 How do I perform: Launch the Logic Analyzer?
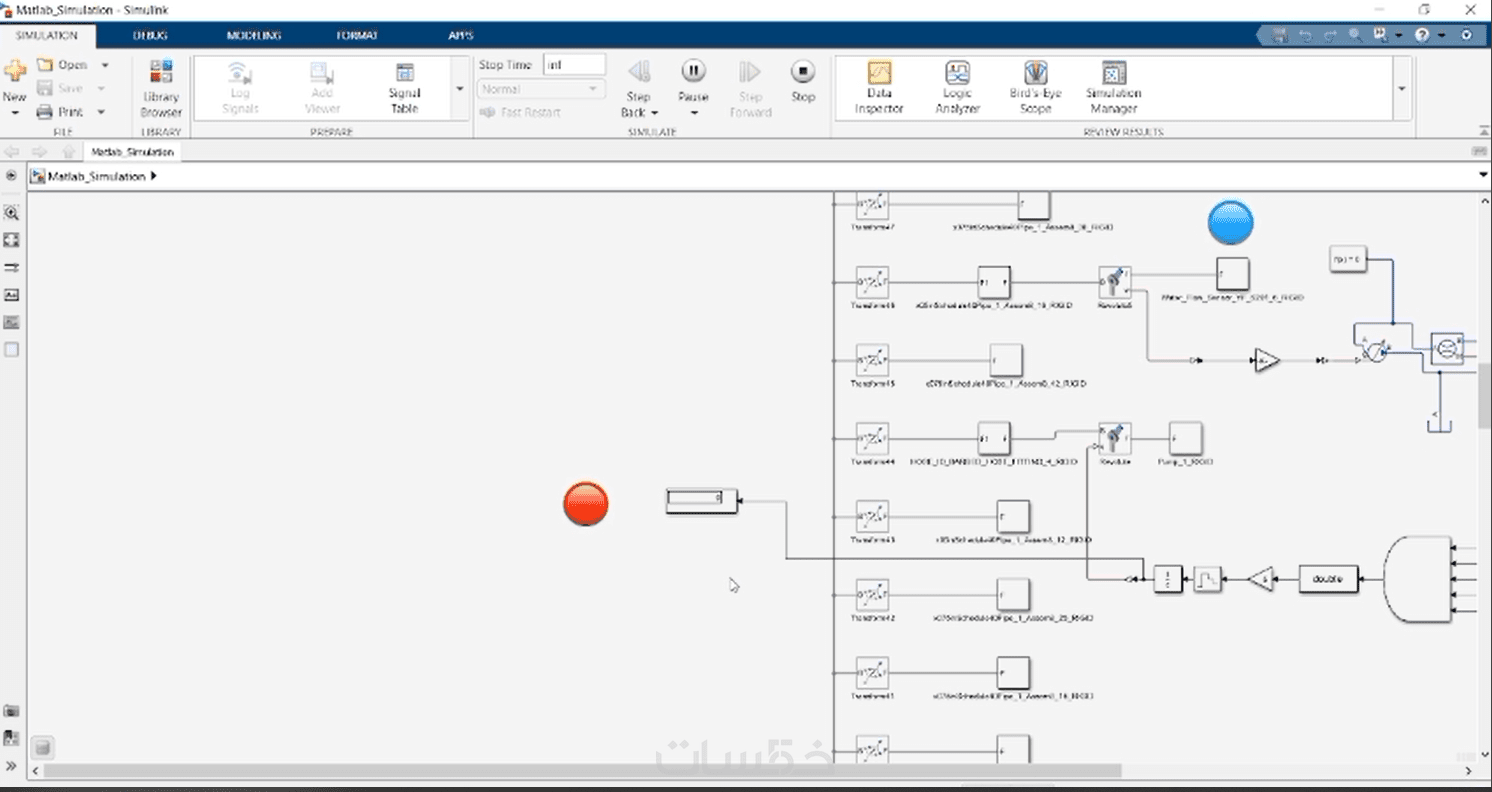(x=958, y=88)
